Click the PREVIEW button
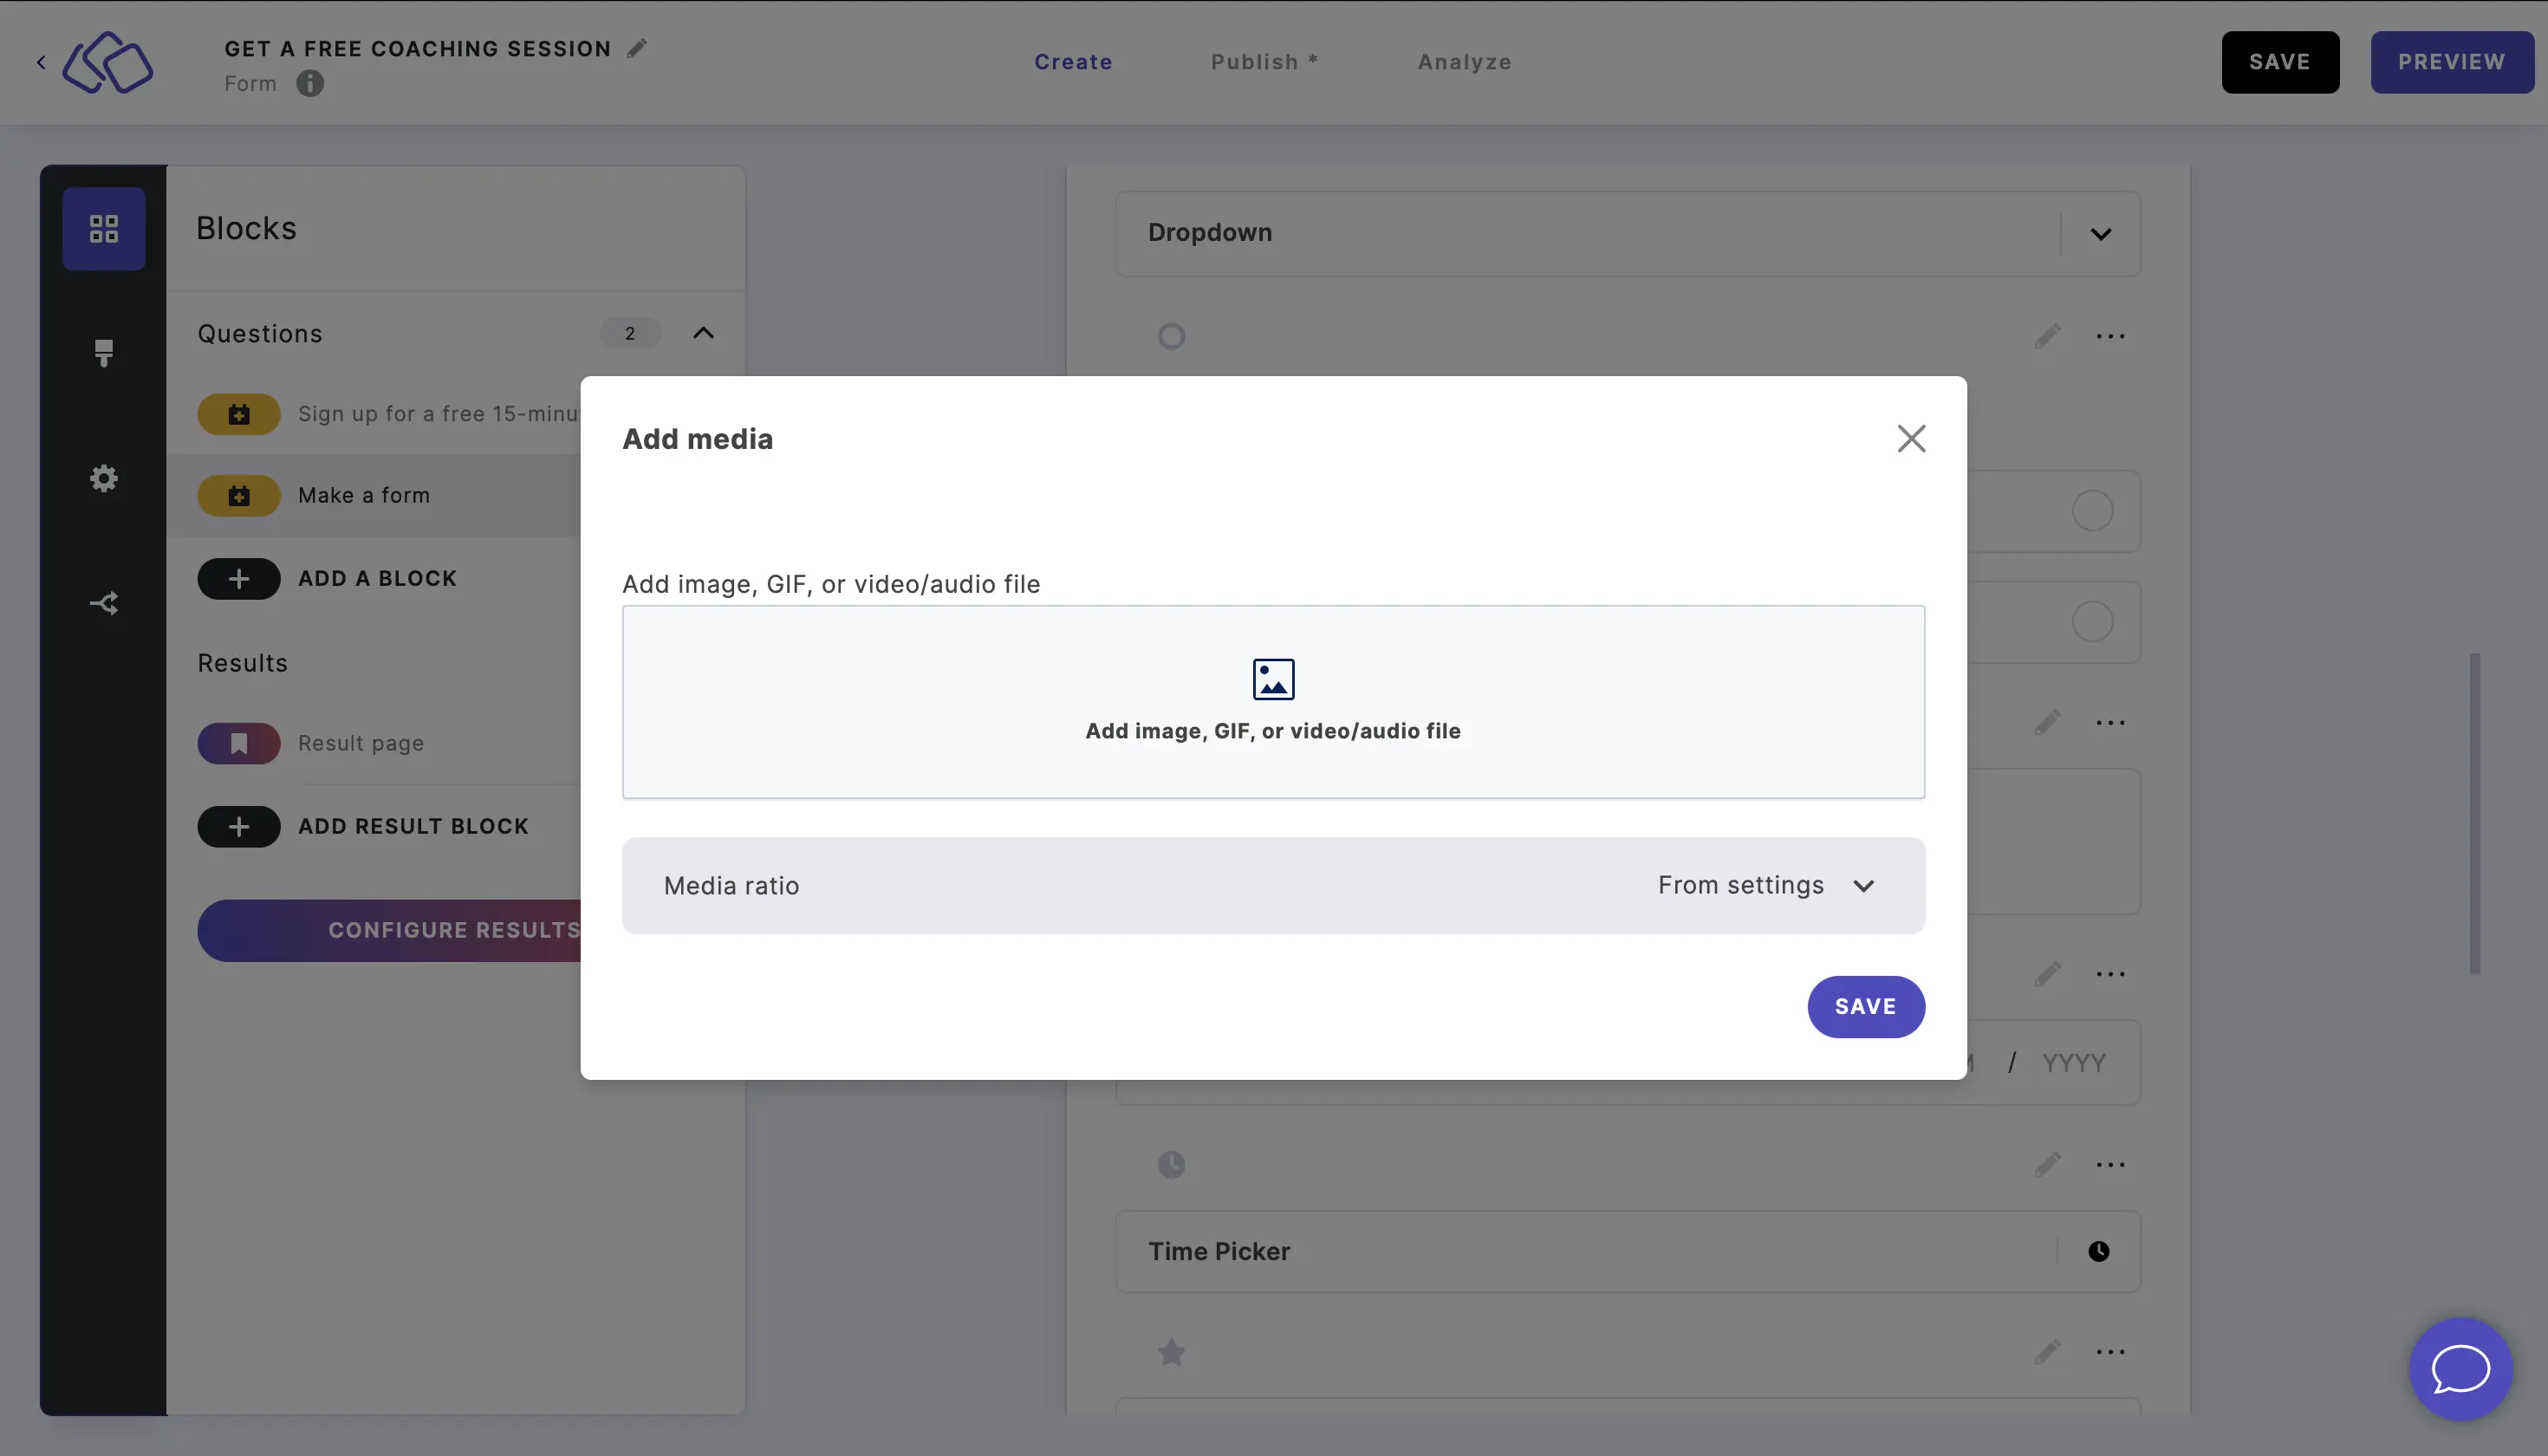The height and width of the screenshot is (1456, 2548). pos(2451,62)
